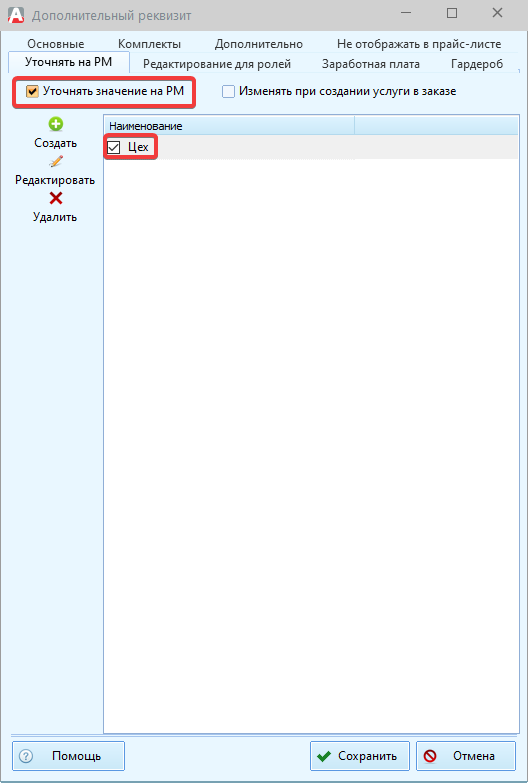The image size is (528, 783).
Task: Click the application logo in title bar
Action: 16,14
